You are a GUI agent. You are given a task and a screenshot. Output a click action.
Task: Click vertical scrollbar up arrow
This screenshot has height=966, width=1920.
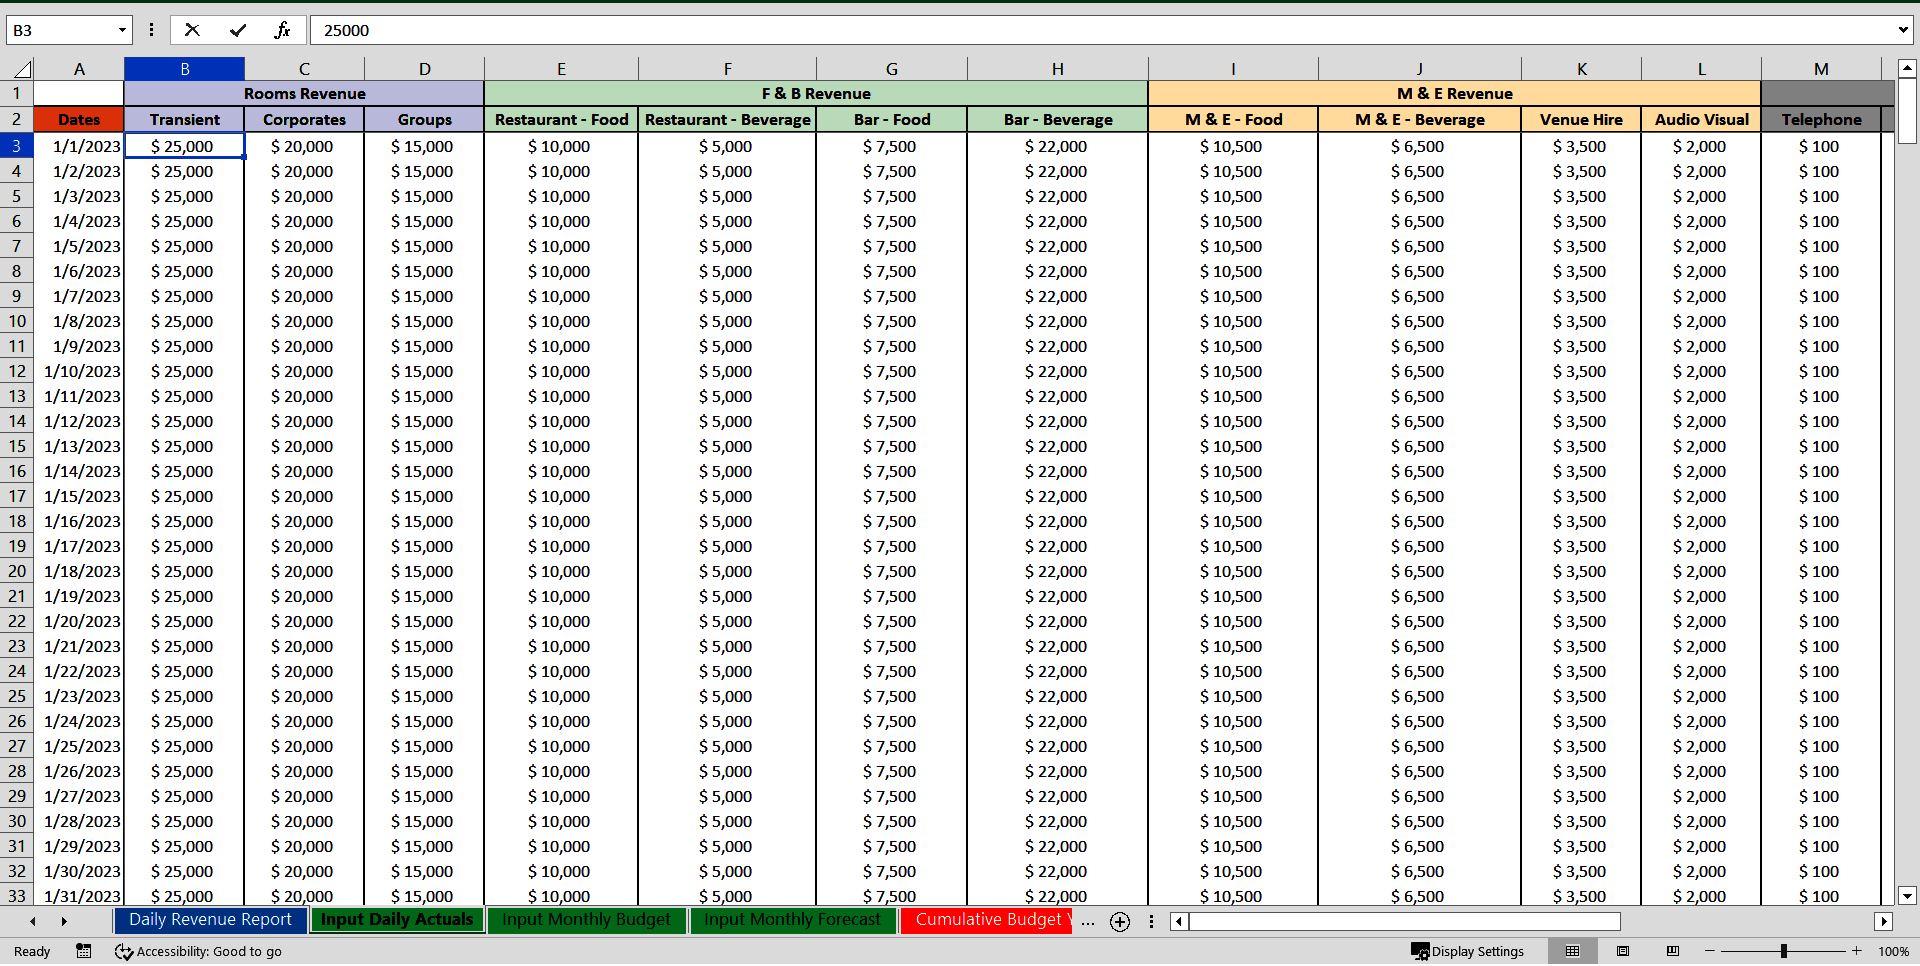point(1907,69)
